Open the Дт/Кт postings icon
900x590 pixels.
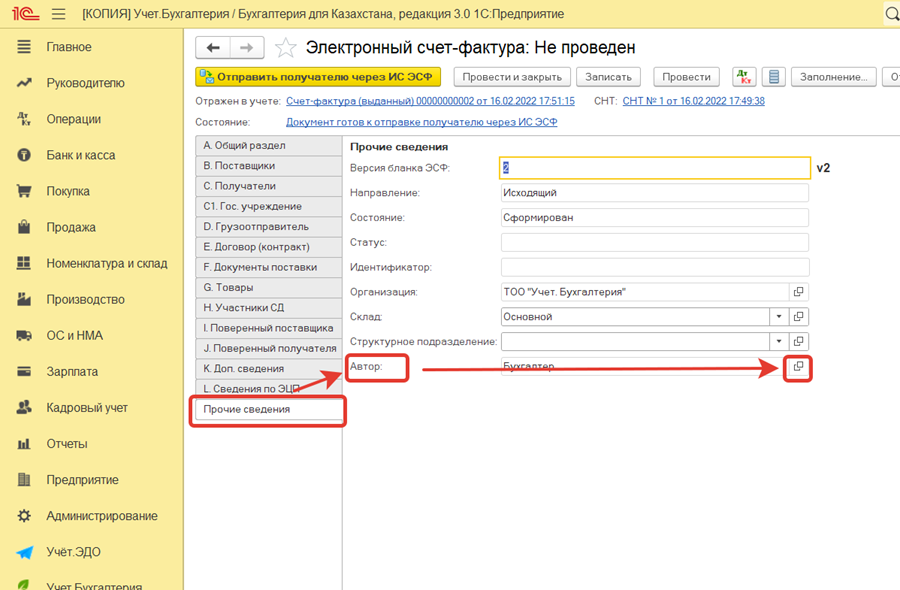(744, 77)
